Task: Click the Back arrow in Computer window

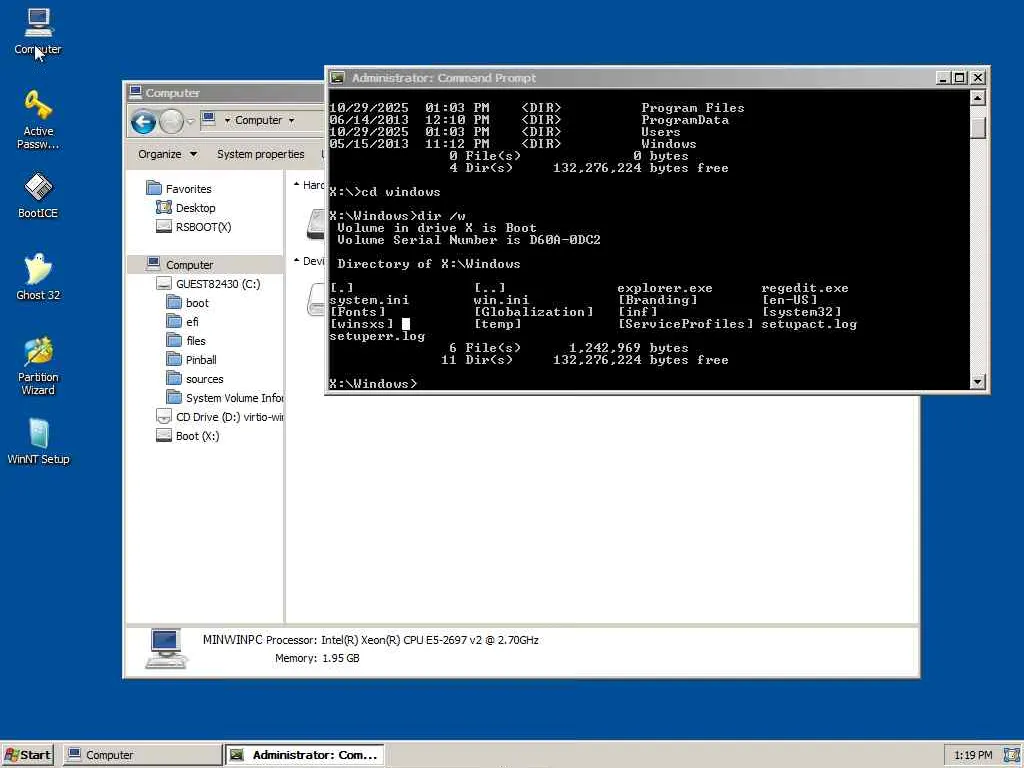Action: coord(144,121)
